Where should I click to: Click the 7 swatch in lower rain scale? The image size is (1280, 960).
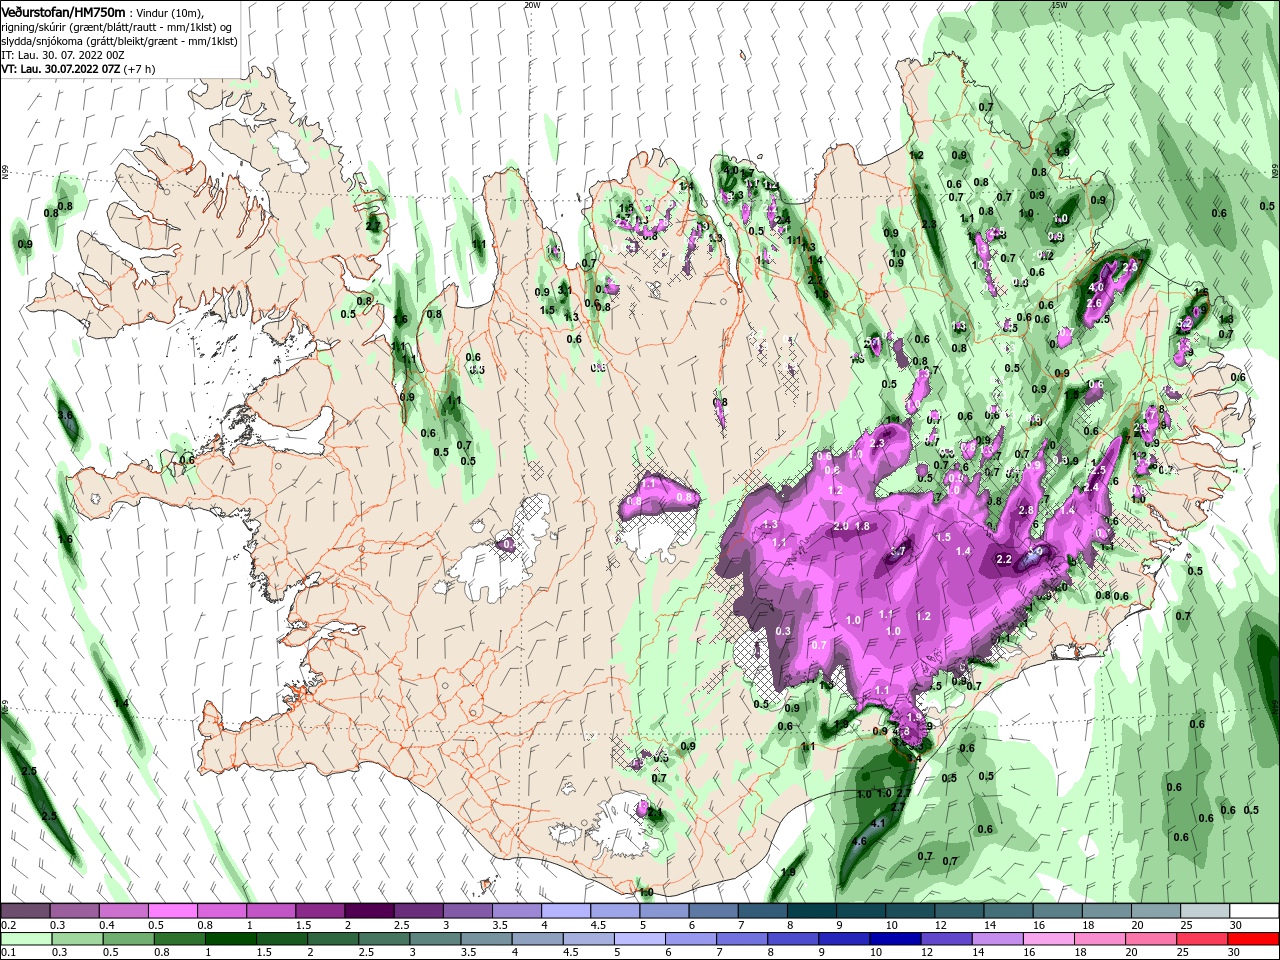pos(740,939)
